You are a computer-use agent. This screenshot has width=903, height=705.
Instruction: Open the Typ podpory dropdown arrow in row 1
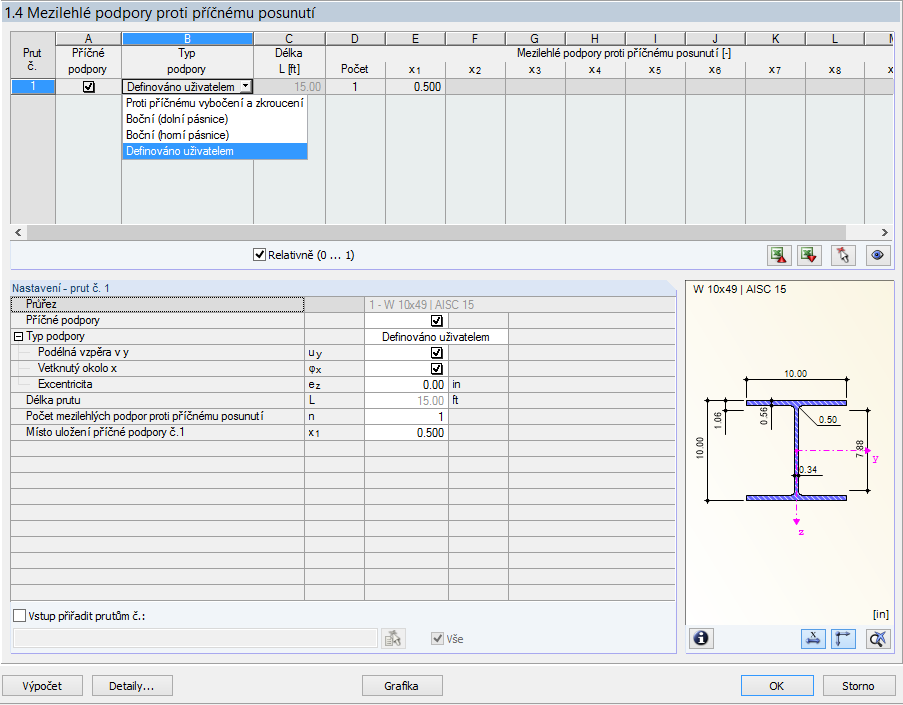coord(246,86)
